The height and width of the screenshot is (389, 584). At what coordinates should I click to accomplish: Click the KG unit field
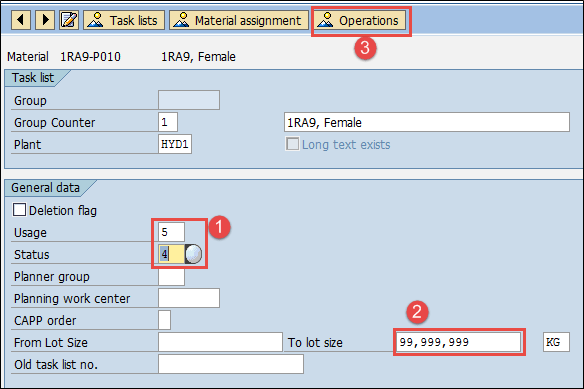click(x=556, y=342)
